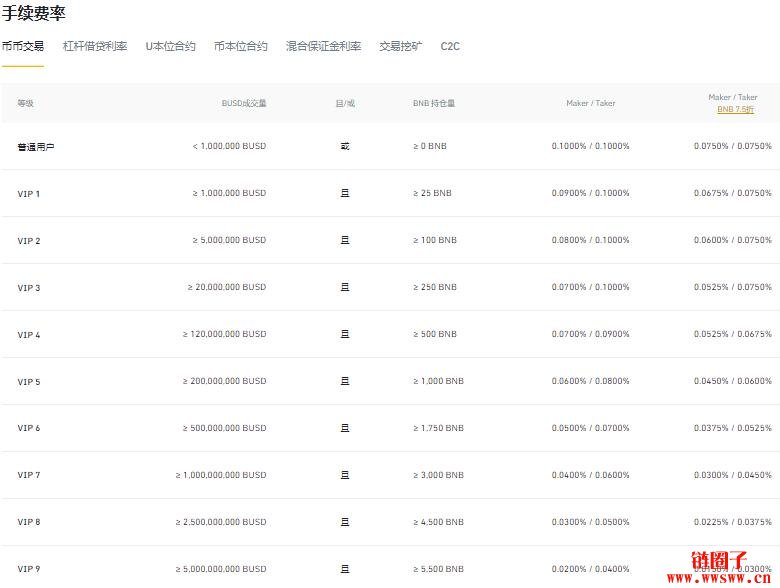The height and width of the screenshot is (588, 780).
Task: Click the BNB 持仓量 column header
Action: pyautogui.click(x=434, y=103)
